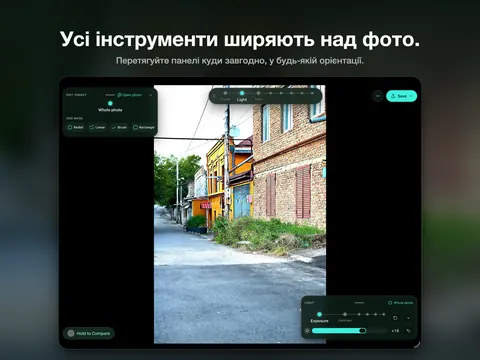This screenshot has height=360, width=480.
Task: Undo the exposure change with the arrow icon
Action: tap(409, 331)
